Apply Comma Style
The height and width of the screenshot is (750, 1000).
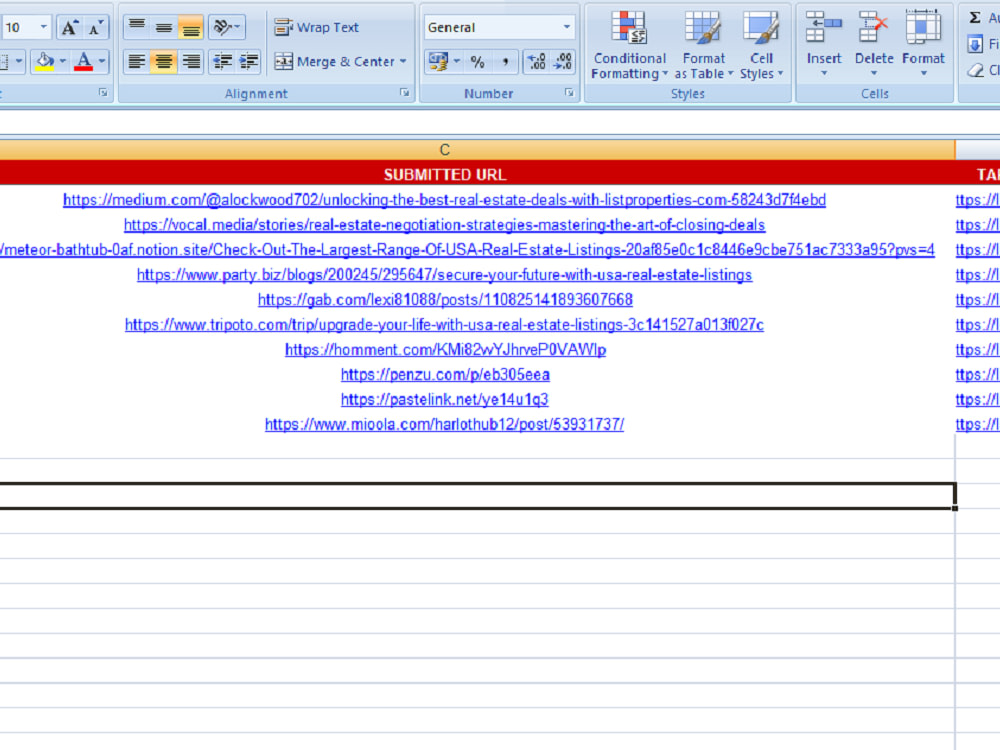(x=504, y=61)
